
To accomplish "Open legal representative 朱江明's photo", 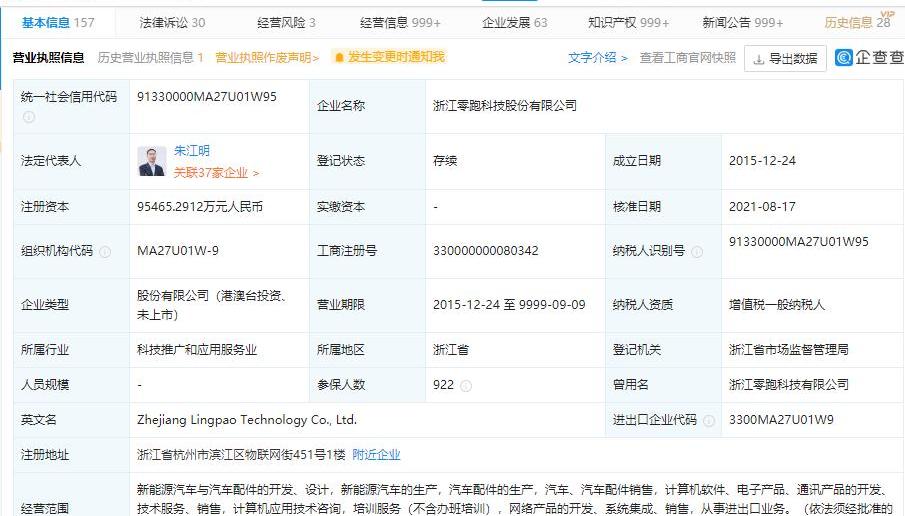I will click(152, 161).
